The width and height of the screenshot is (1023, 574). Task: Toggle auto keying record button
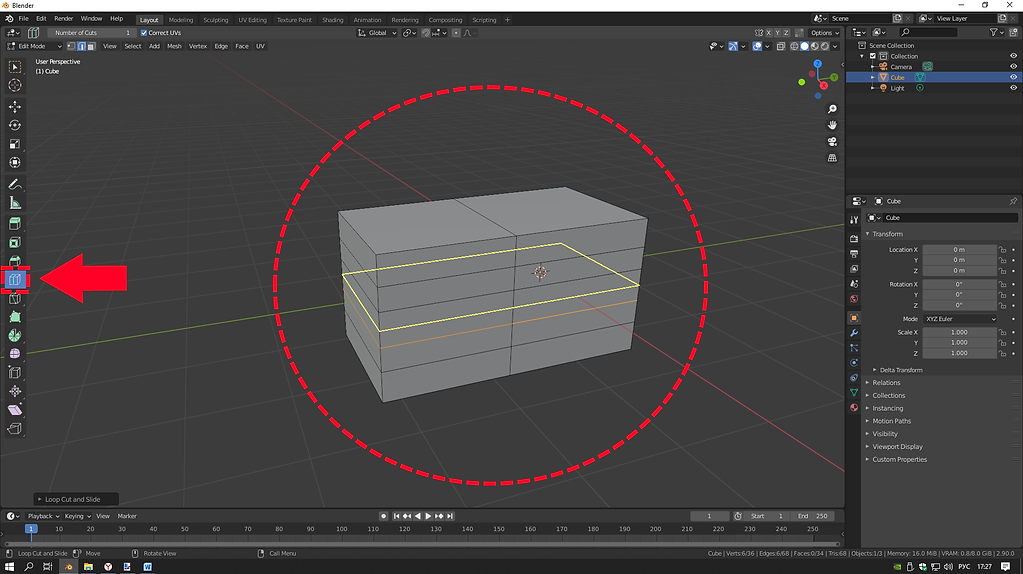(x=384, y=516)
